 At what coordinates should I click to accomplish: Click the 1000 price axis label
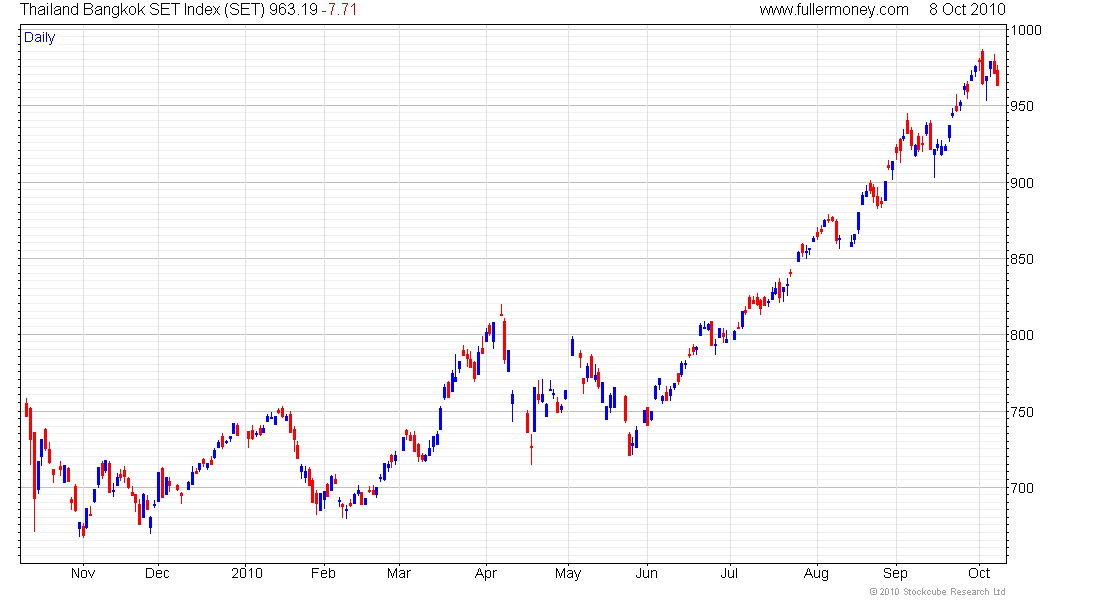point(1027,30)
